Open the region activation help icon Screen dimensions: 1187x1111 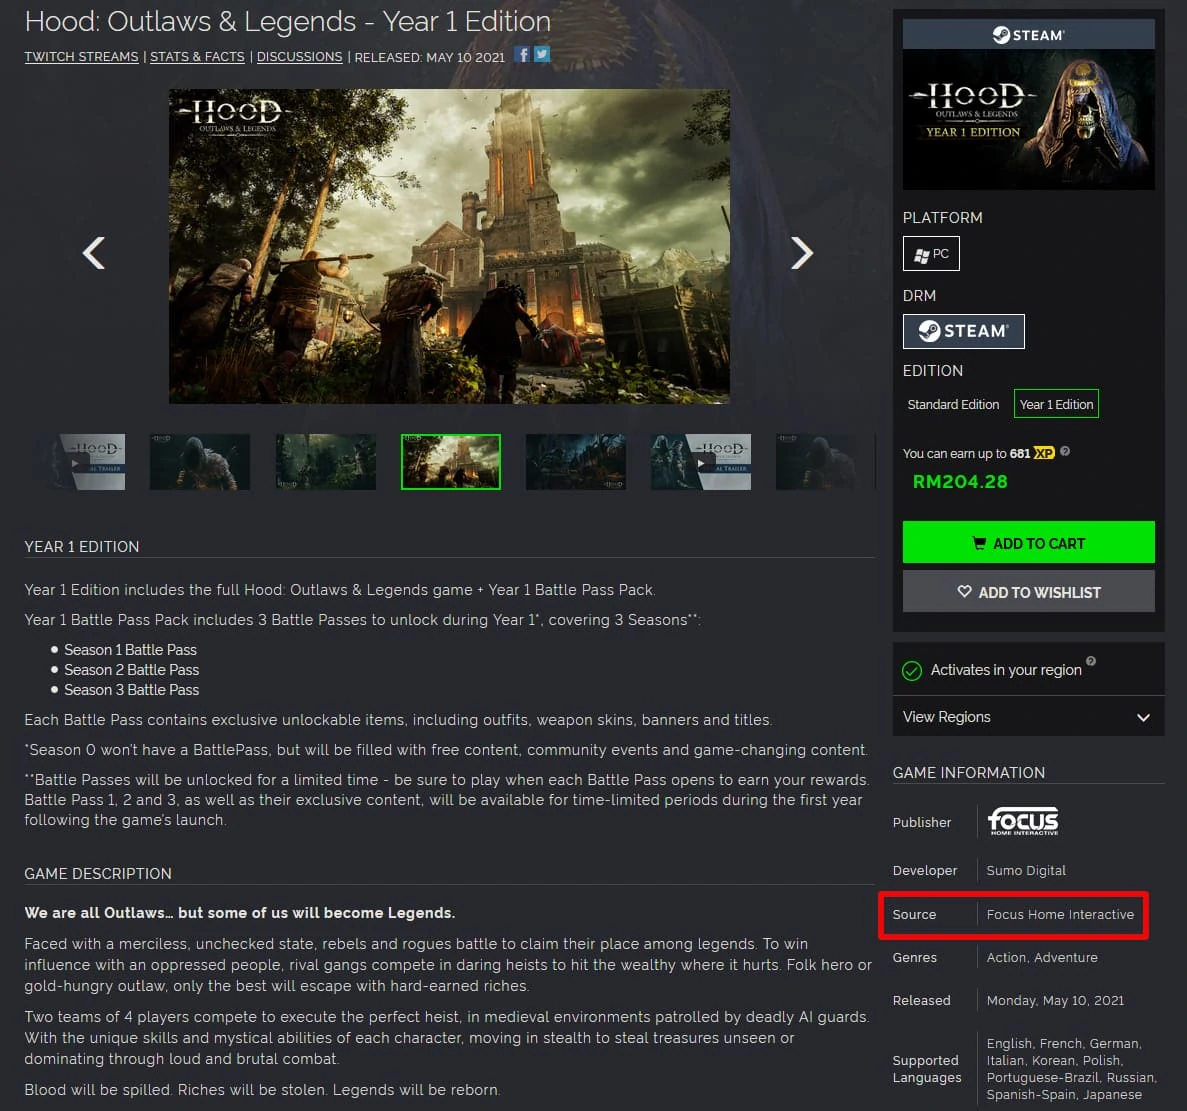[x=1091, y=661]
